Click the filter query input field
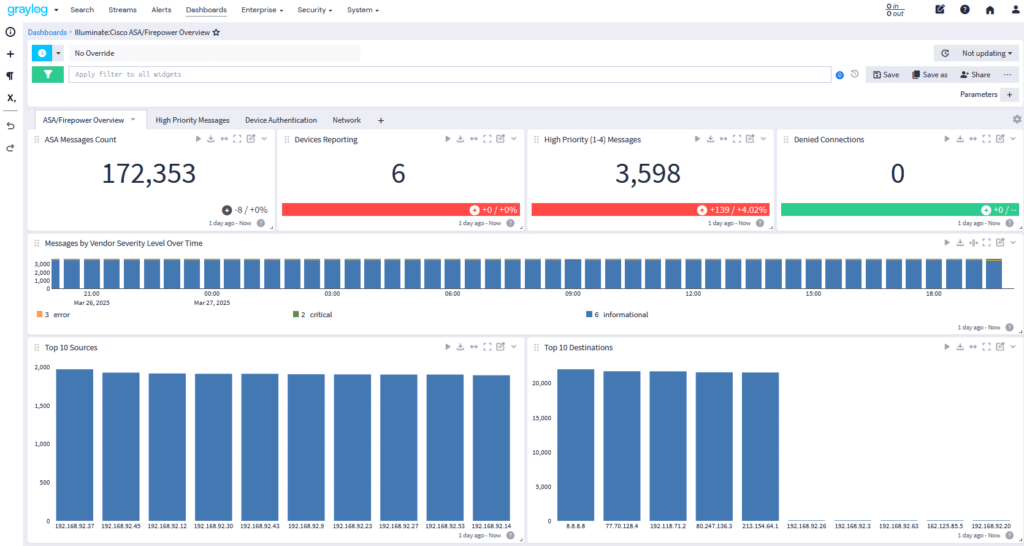The width and height of the screenshot is (1024, 546). [x=449, y=74]
